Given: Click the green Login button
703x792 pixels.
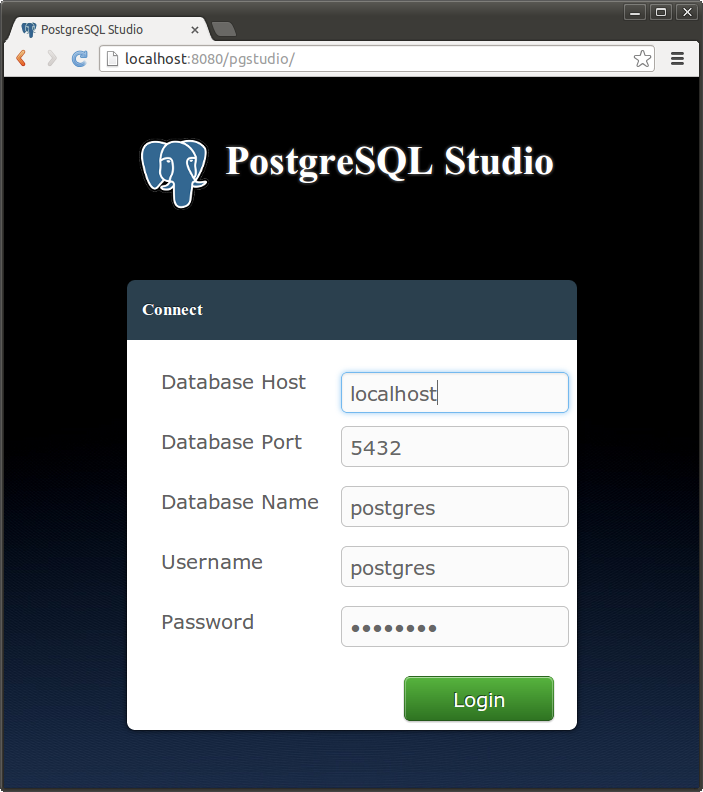Looking at the screenshot, I should (x=479, y=699).
